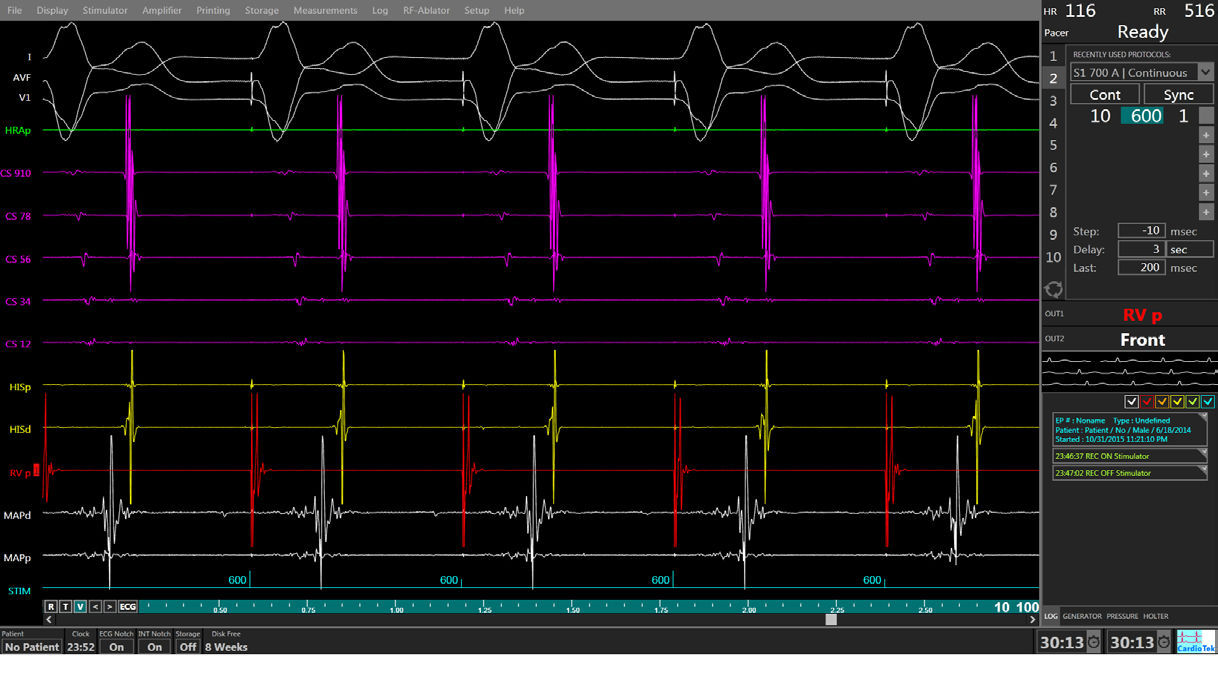This screenshot has height=688, width=1218.
Task: Open the RF-Ablator menu
Action: (427, 10)
